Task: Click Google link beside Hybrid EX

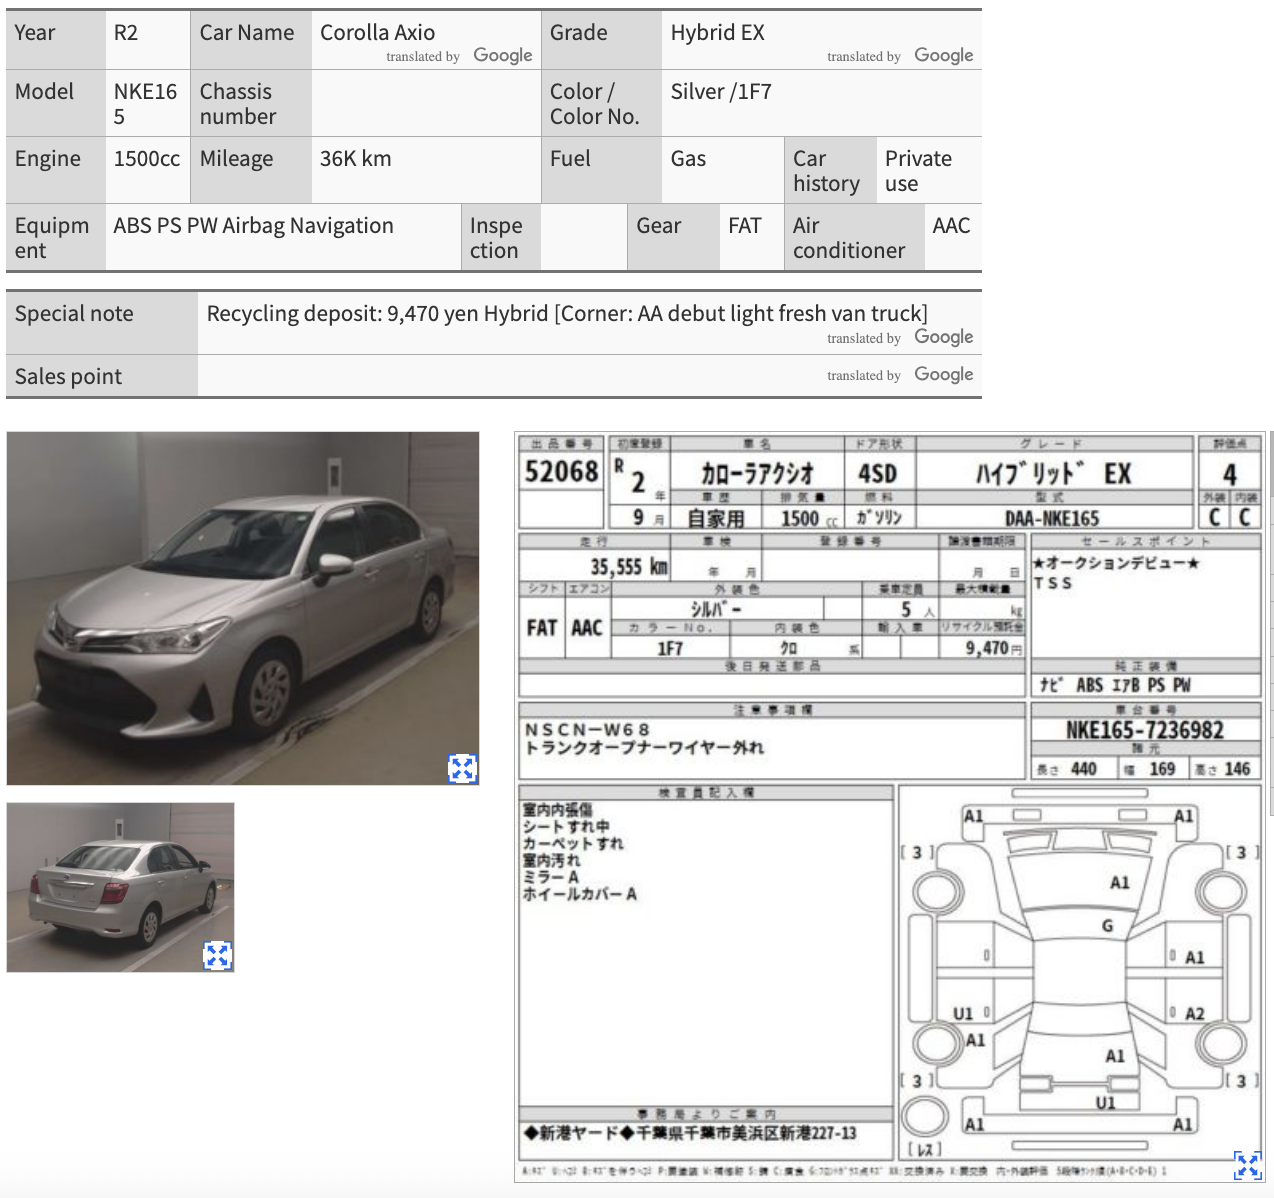Action: coord(943,56)
